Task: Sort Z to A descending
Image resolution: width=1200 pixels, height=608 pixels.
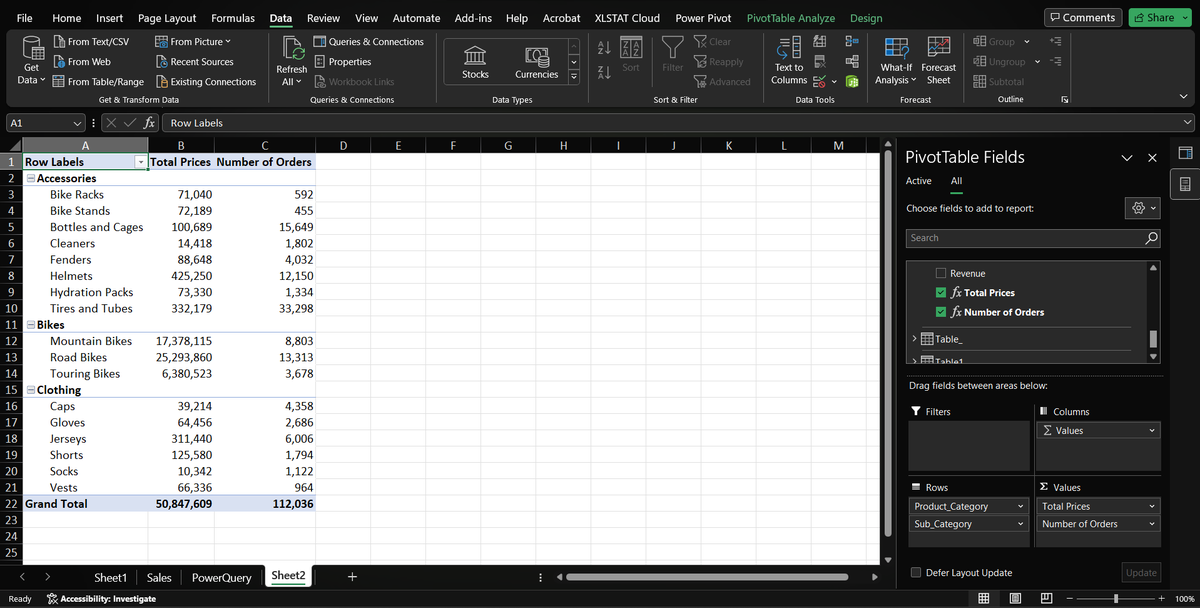Action: coord(603,74)
